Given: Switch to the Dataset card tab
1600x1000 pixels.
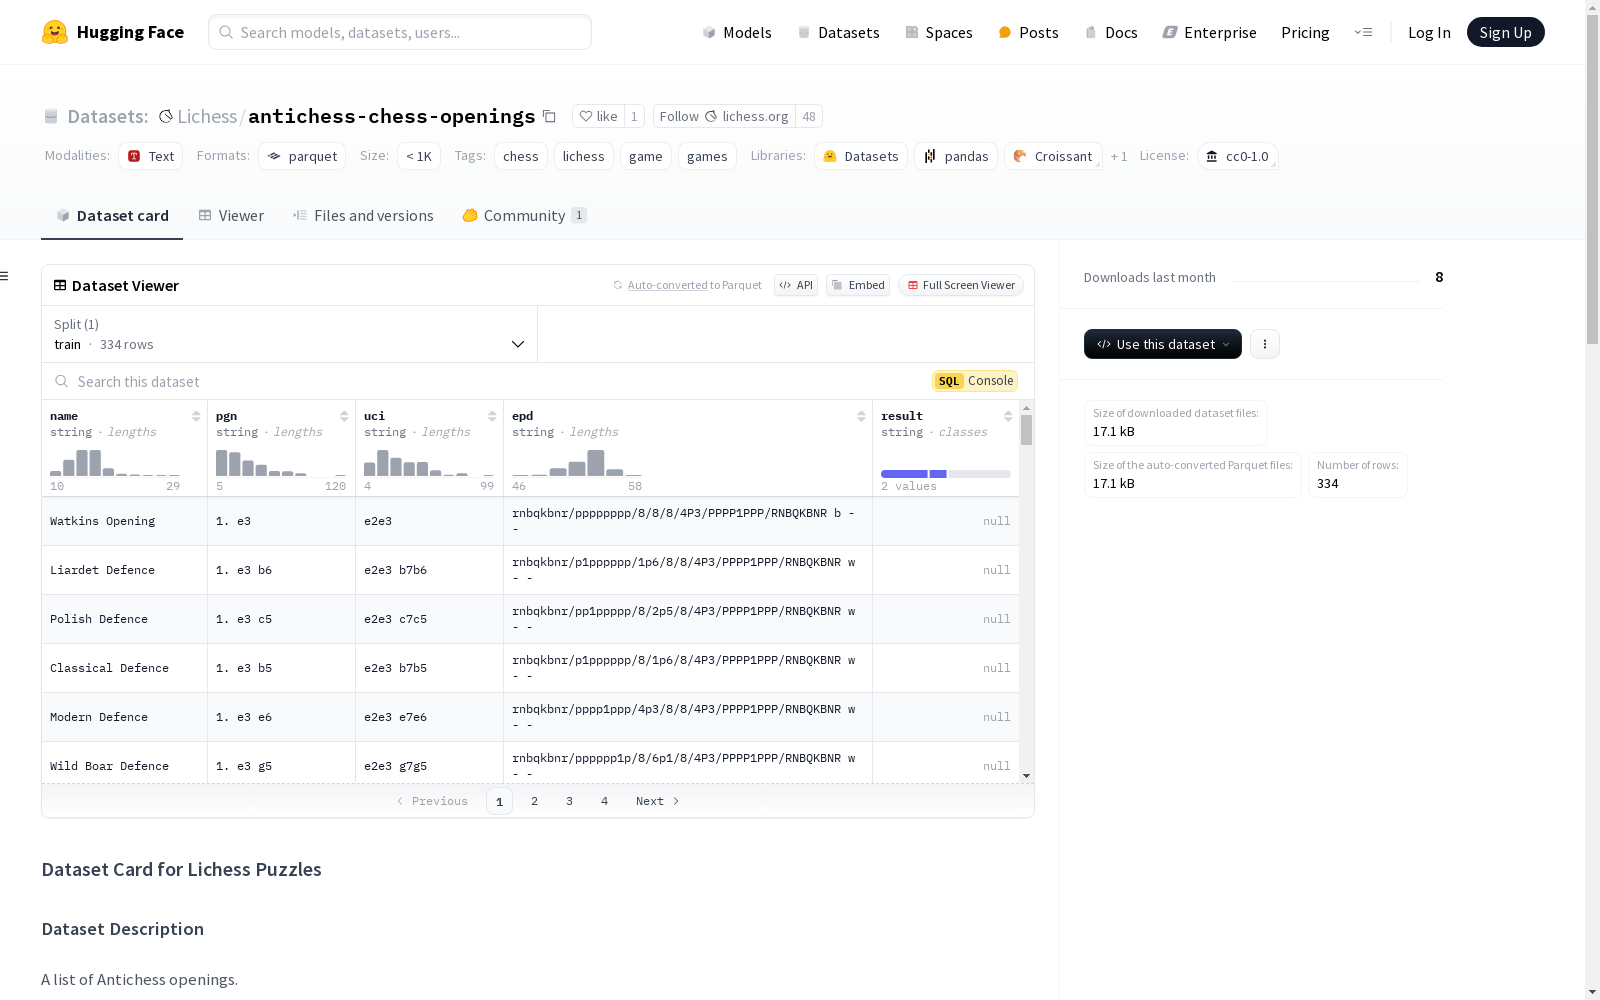Looking at the screenshot, I should pyautogui.click(x=112, y=216).
